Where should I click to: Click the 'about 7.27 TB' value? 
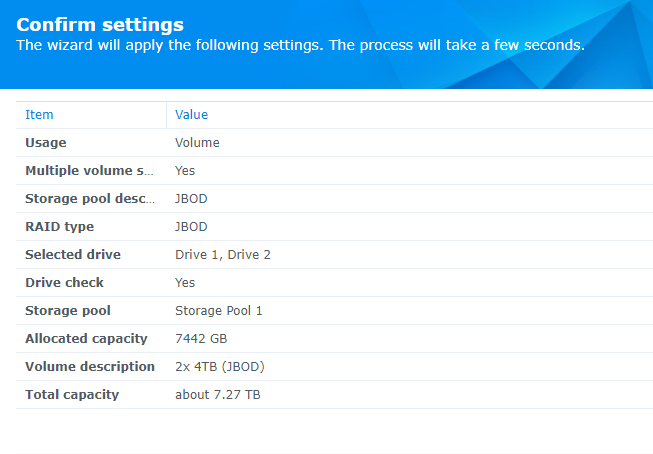pos(217,395)
